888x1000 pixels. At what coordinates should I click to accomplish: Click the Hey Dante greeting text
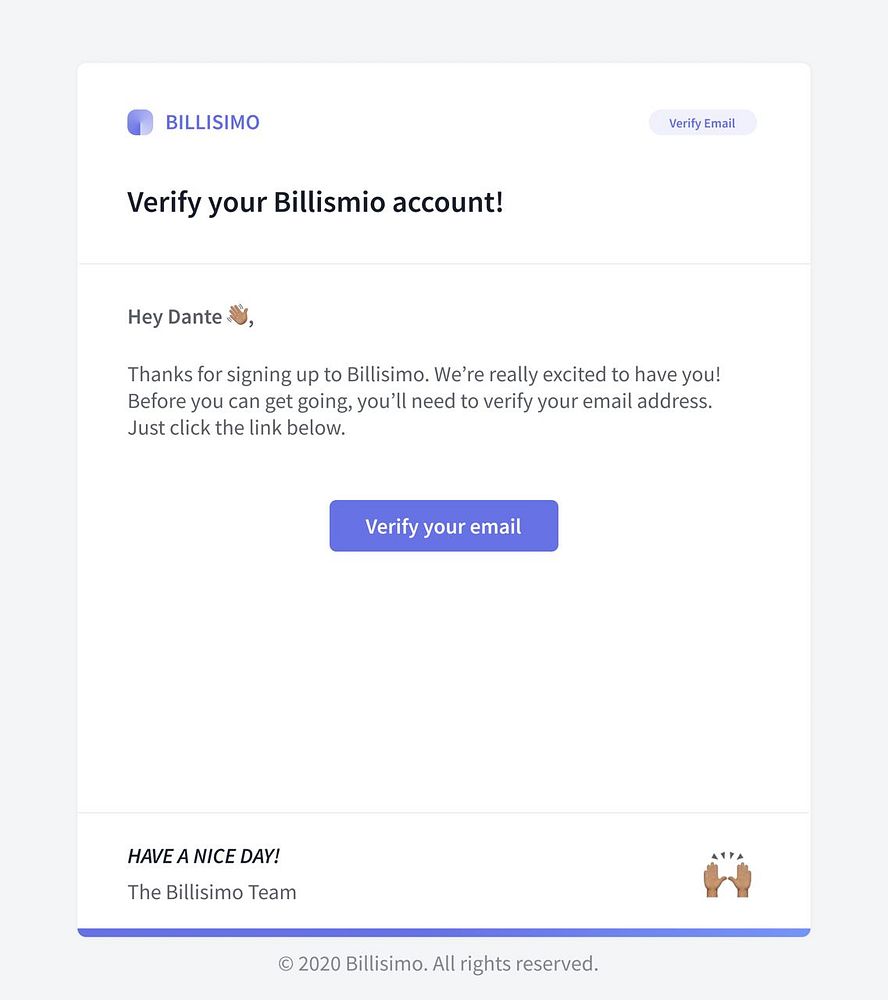(x=175, y=317)
